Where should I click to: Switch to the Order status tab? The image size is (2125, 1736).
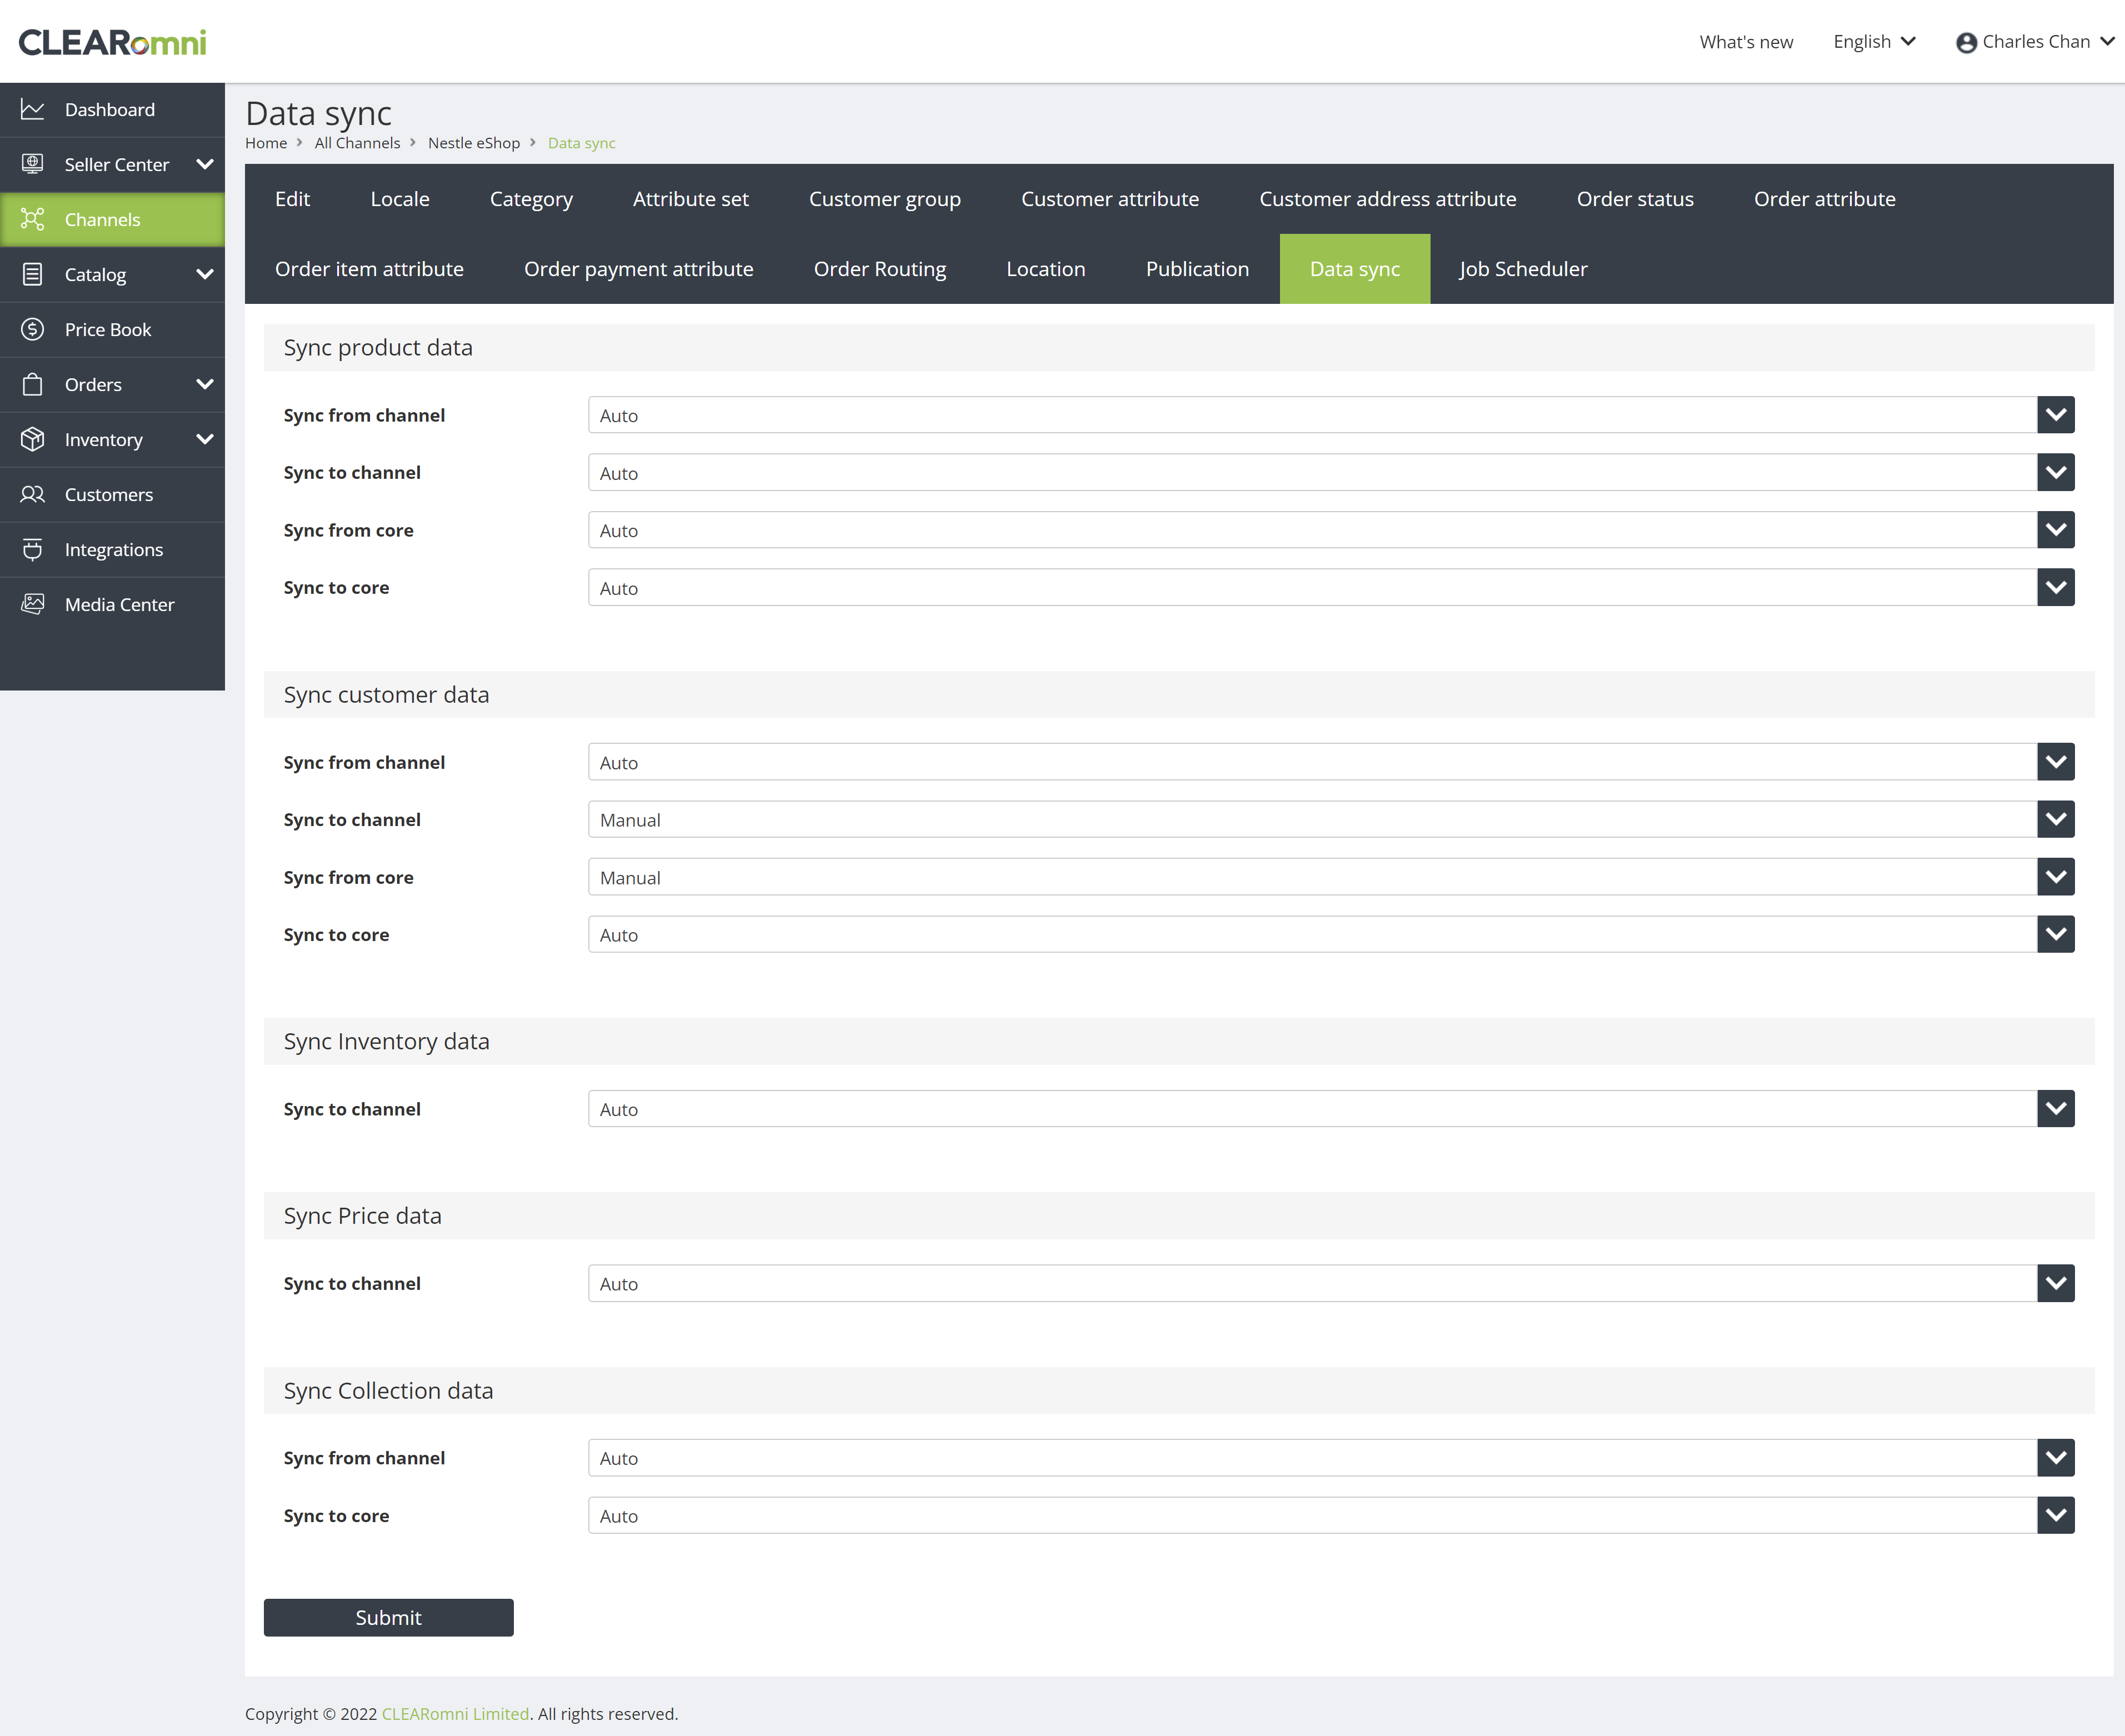click(1635, 199)
